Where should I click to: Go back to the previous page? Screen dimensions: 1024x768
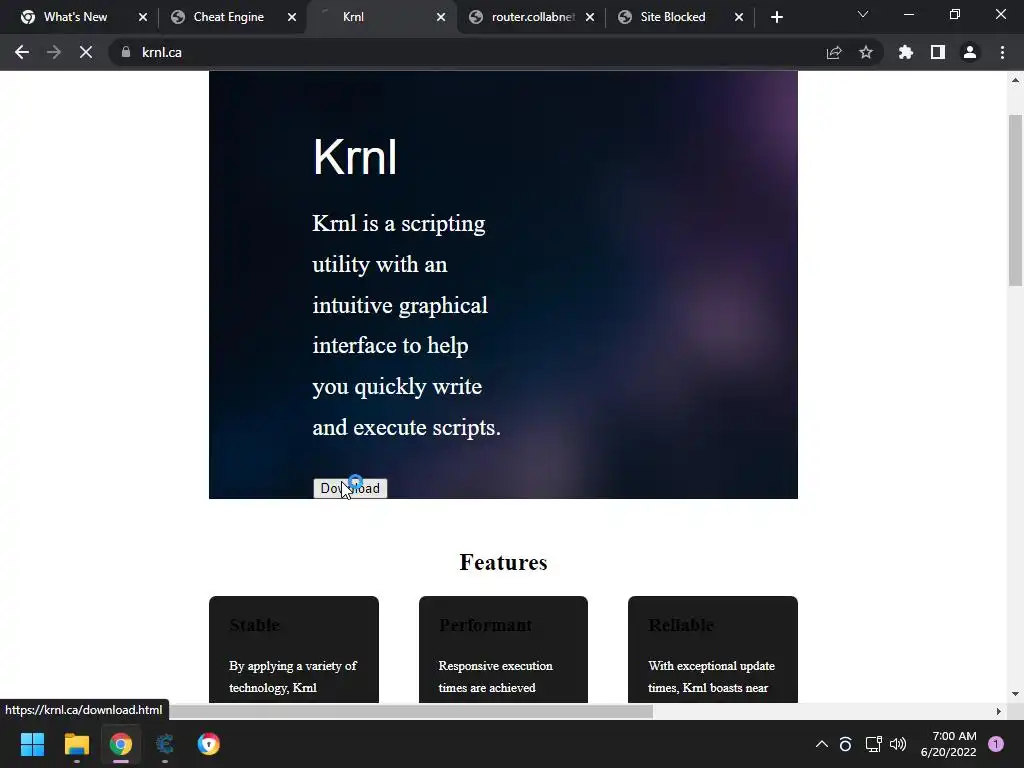tap(22, 52)
